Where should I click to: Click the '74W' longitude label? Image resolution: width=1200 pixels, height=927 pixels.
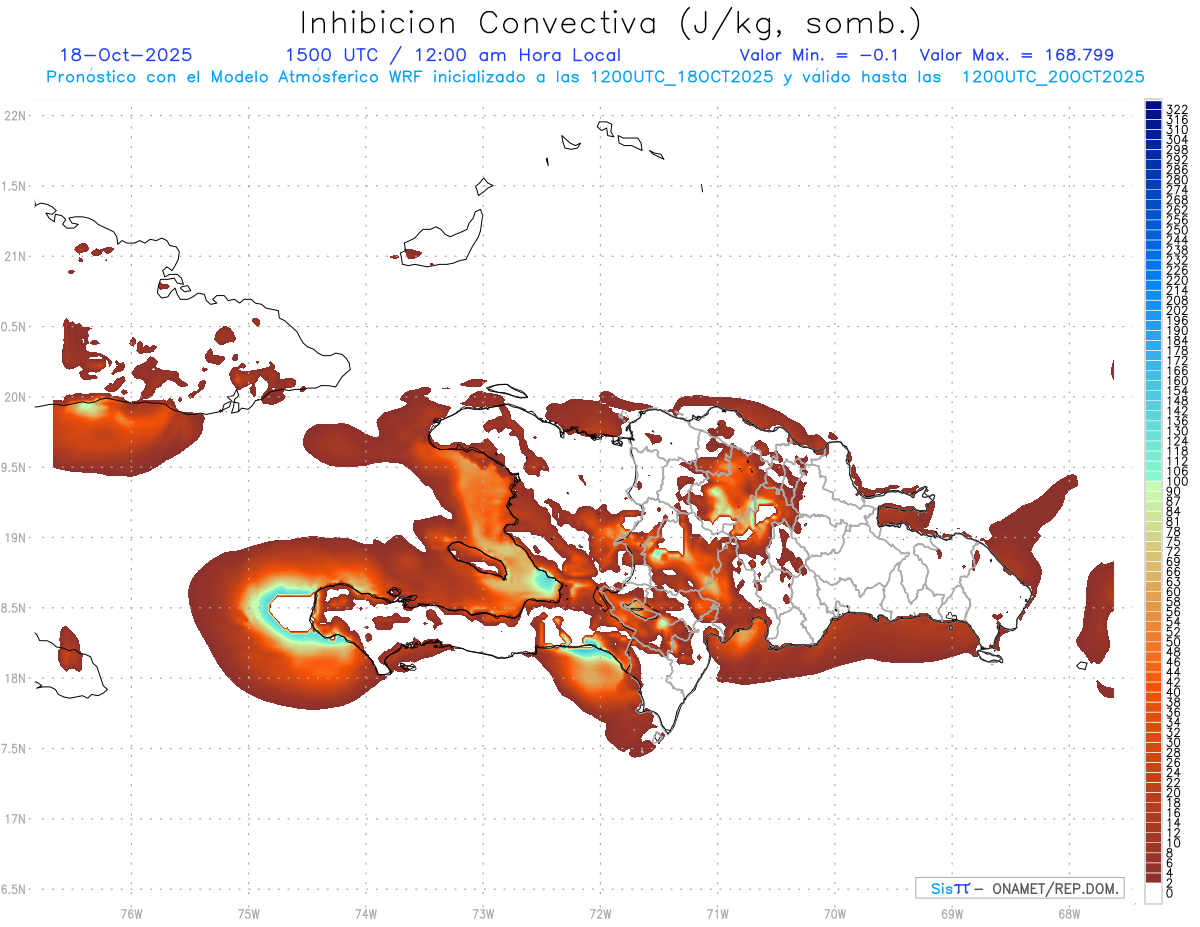tap(365, 912)
